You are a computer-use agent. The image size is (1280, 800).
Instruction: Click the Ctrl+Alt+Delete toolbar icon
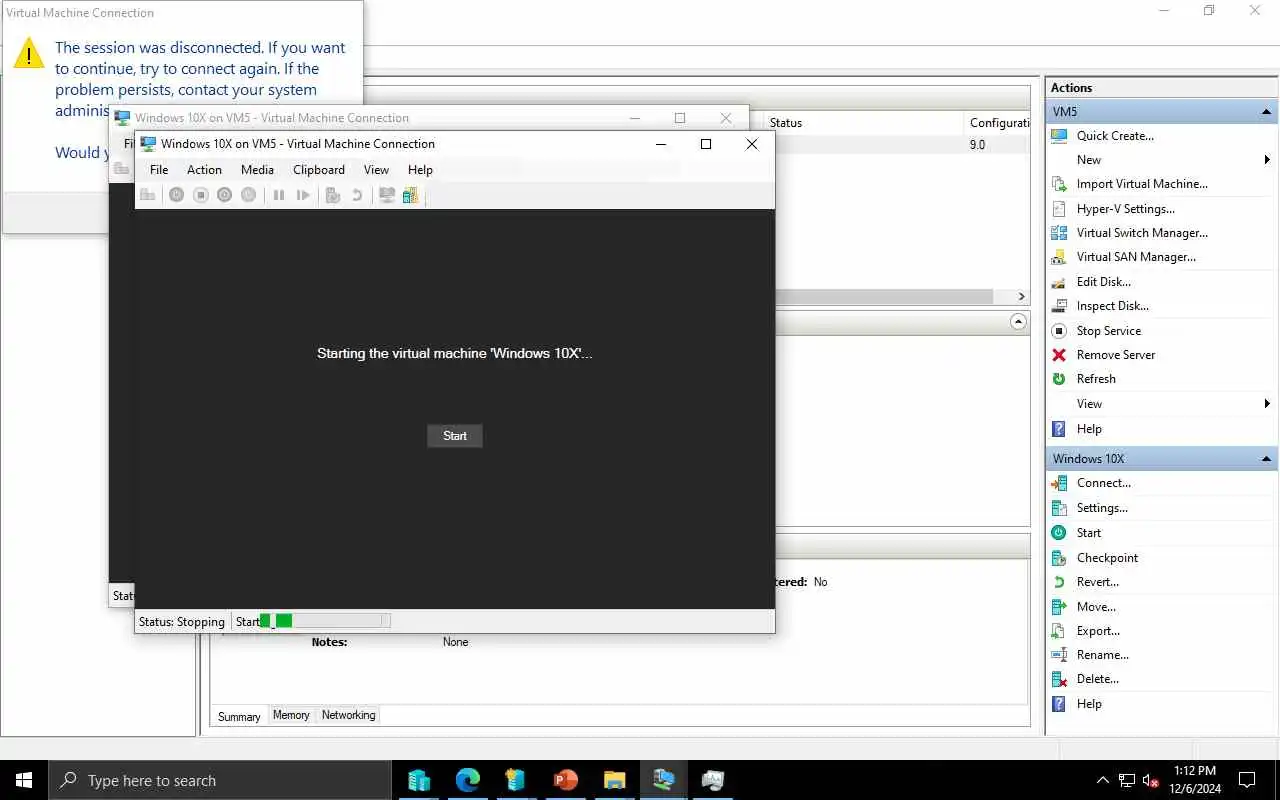pyautogui.click(x=147, y=195)
